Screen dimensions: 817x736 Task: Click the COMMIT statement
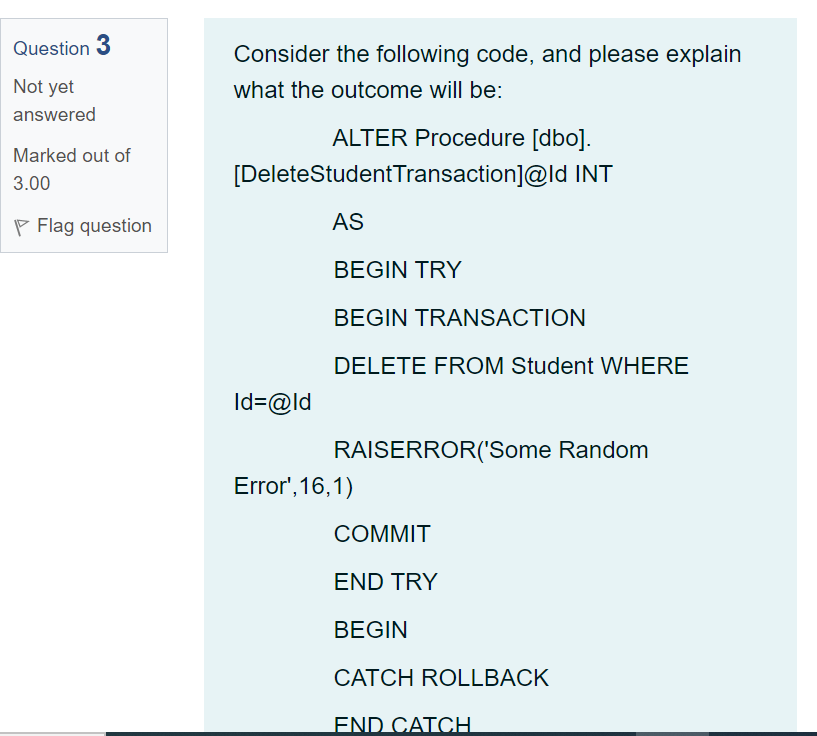point(381,534)
